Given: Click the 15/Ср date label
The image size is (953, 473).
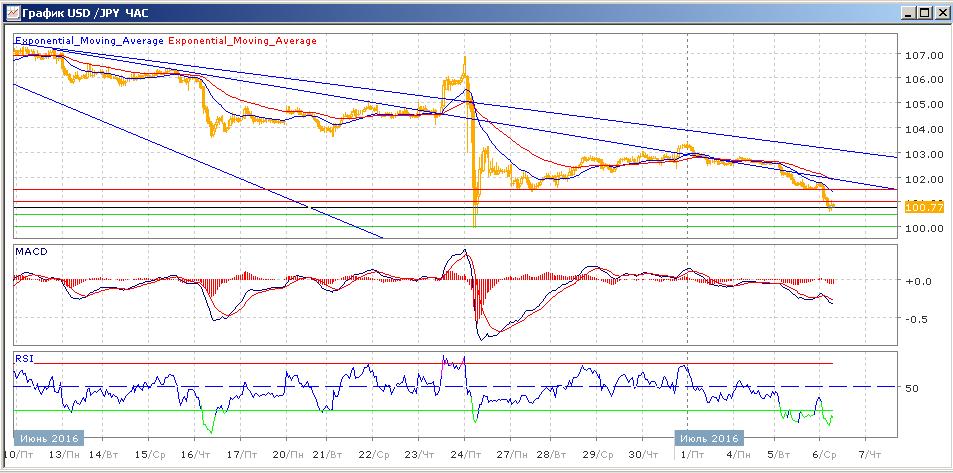Looking at the screenshot, I should coord(150,455).
